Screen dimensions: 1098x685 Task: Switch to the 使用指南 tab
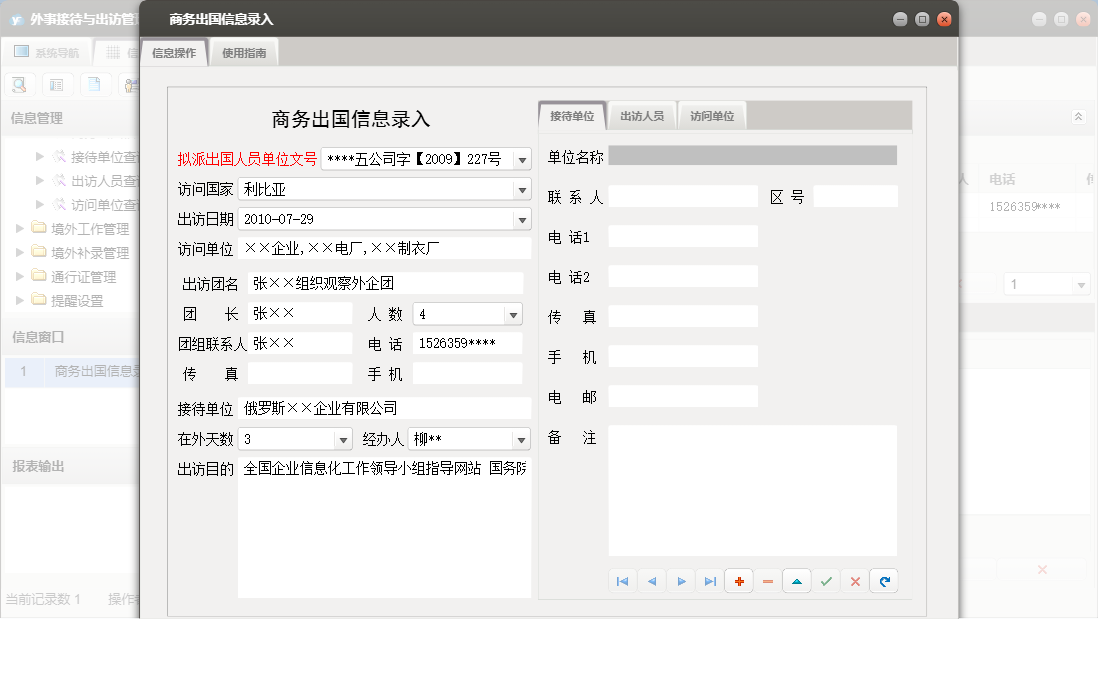244,53
